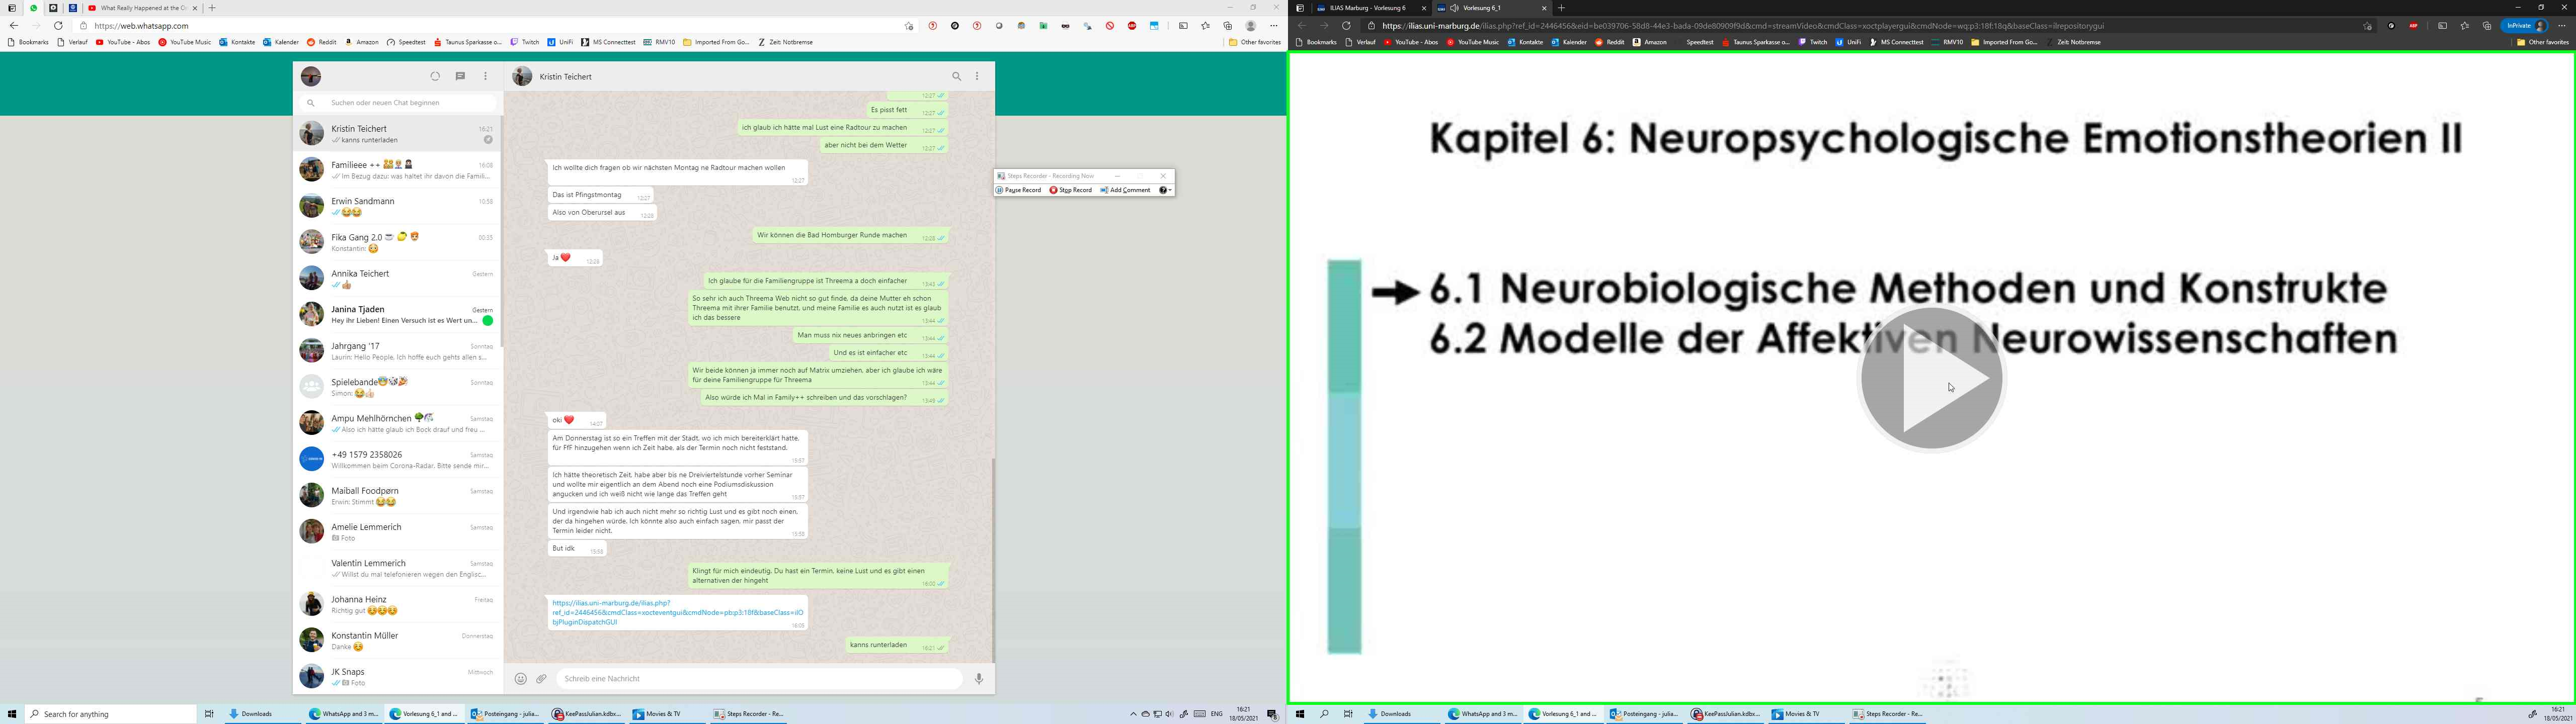This screenshot has height=724, width=2576.
Task: Play the Kapitel 6 lecture video
Action: (1931, 379)
